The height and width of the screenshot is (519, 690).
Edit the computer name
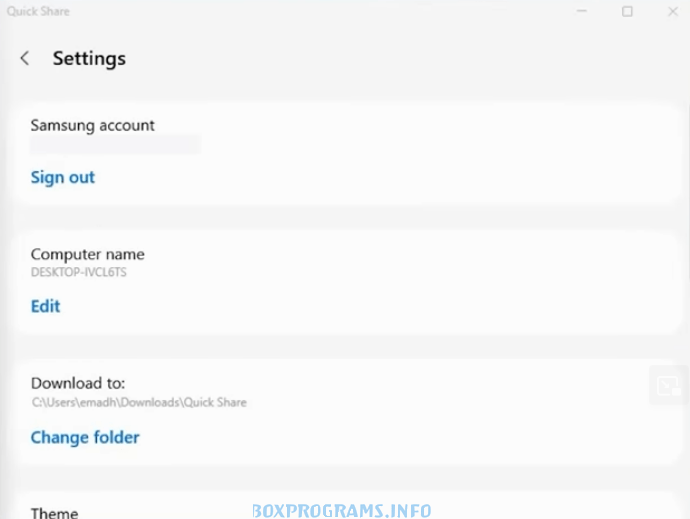click(x=45, y=306)
